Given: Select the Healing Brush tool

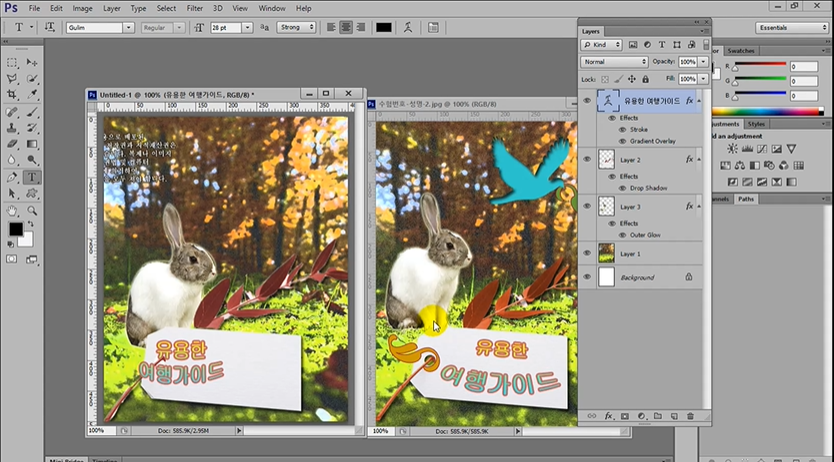Looking at the screenshot, I should pyautogui.click(x=12, y=112).
